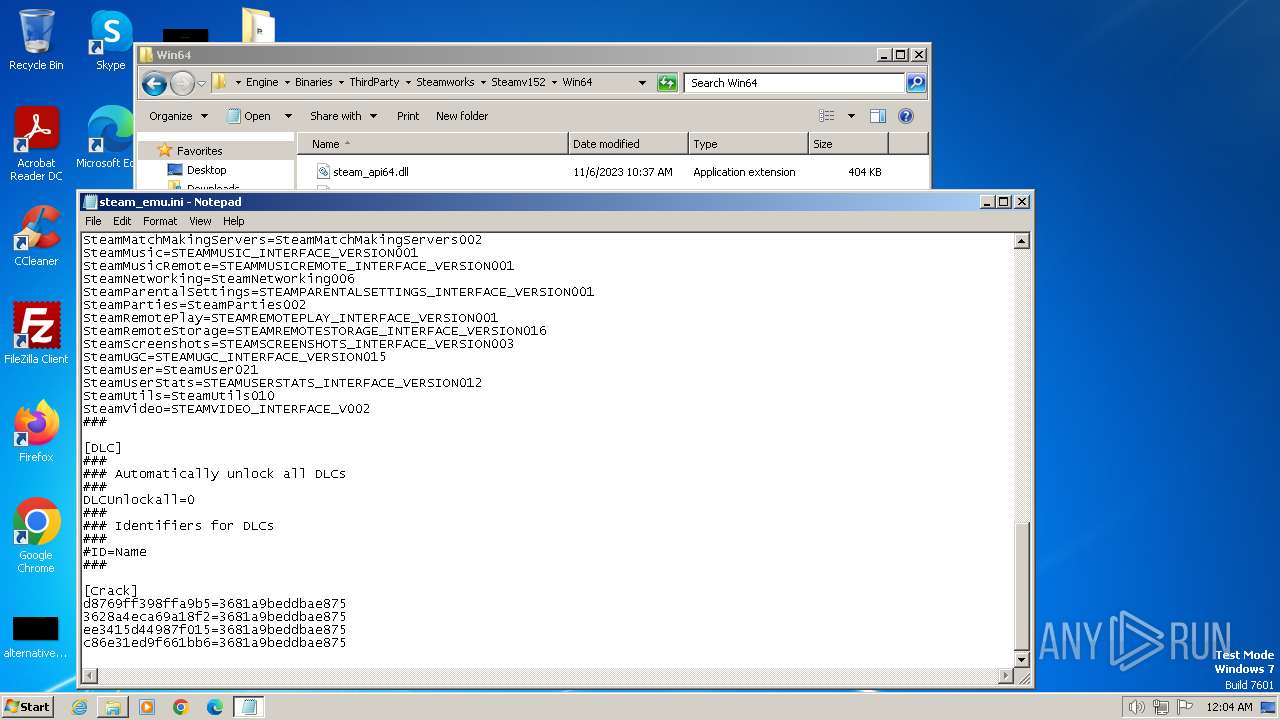This screenshot has height=720, width=1280.
Task: Open network tray icon
Action: [x=1161, y=707]
